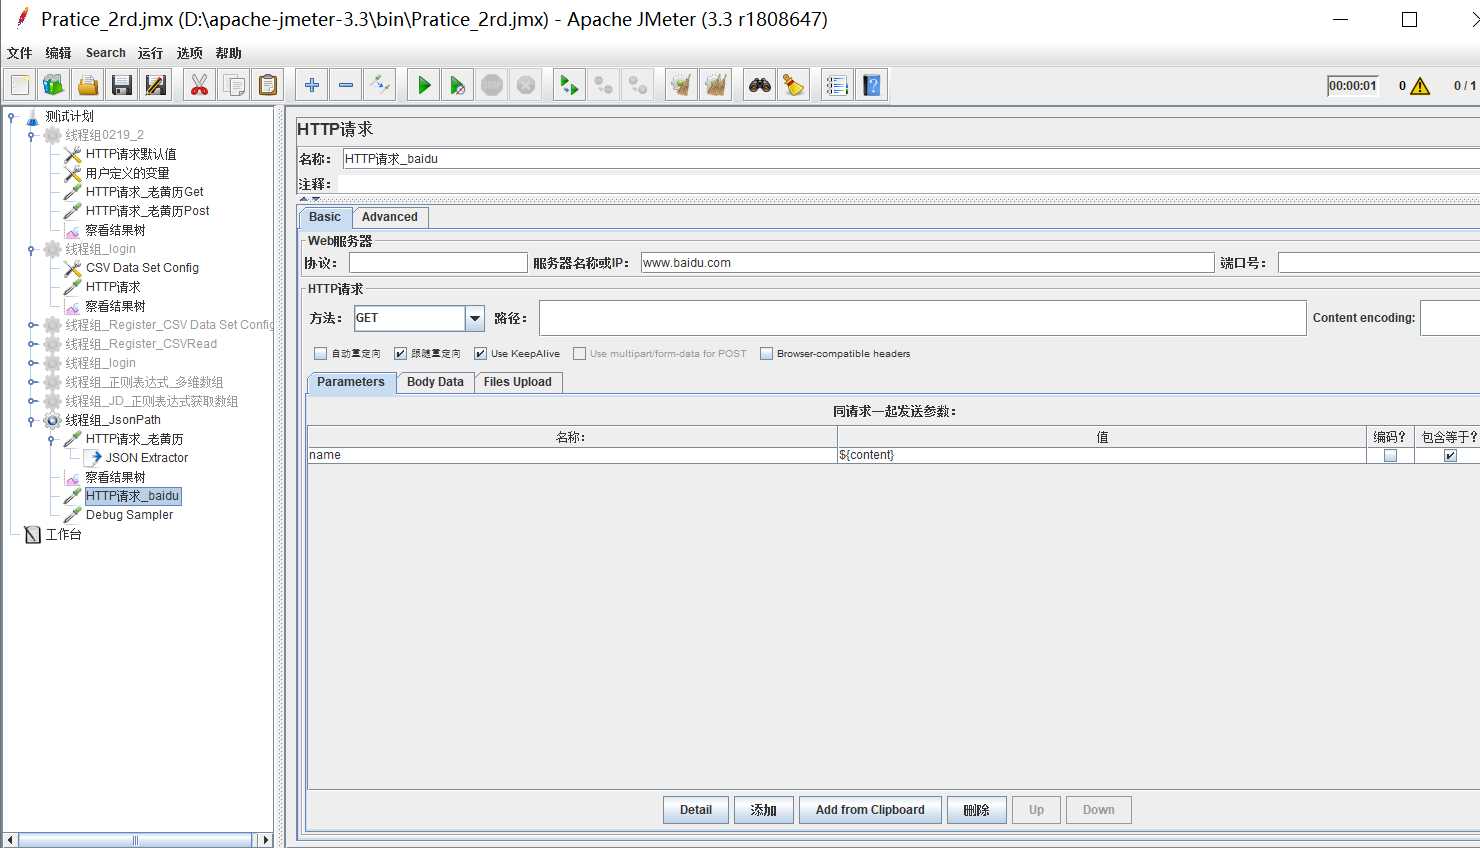The image size is (1480, 848).
Task: Click the ${content} value cell
Action: click(1102, 455)
